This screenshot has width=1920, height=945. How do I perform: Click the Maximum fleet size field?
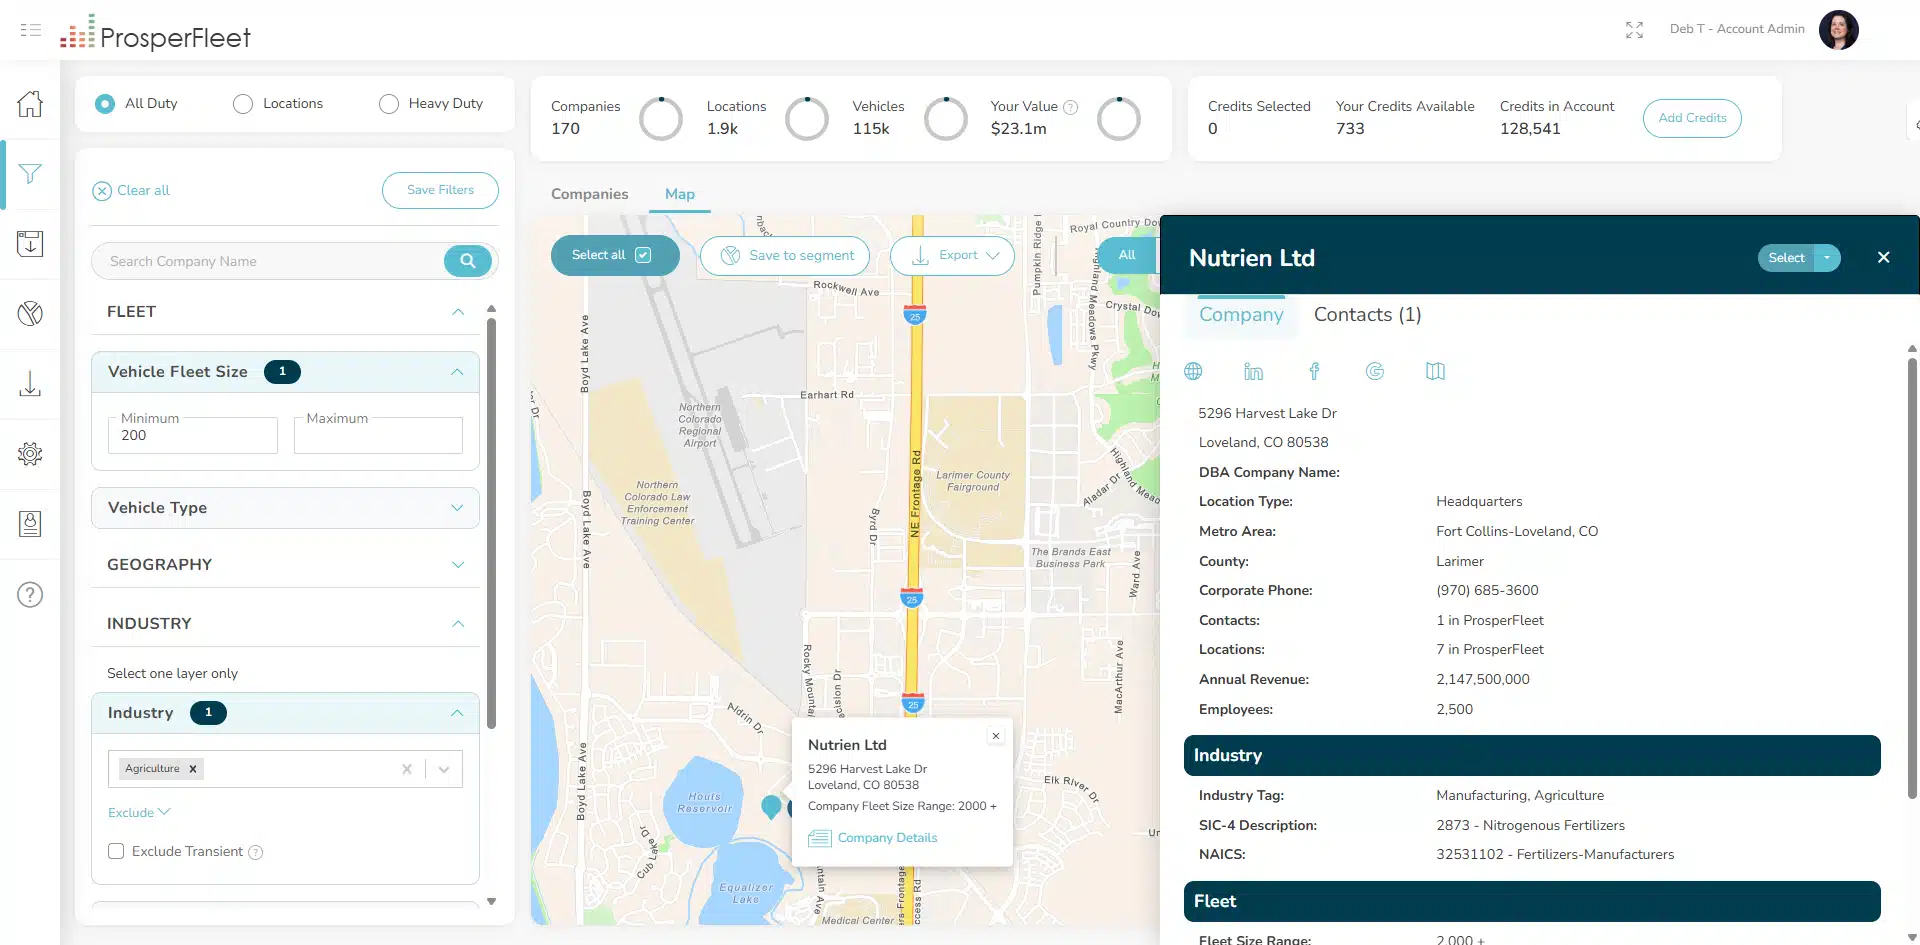[378, 435]
